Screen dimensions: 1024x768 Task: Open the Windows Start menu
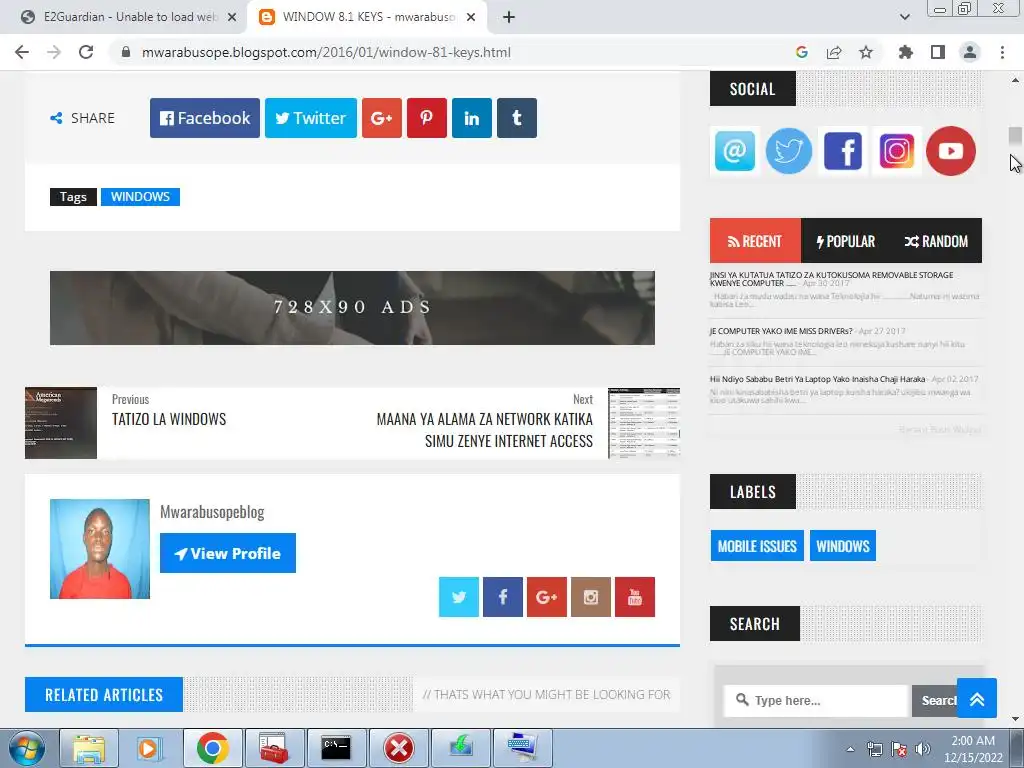click(x=27, y=748)
